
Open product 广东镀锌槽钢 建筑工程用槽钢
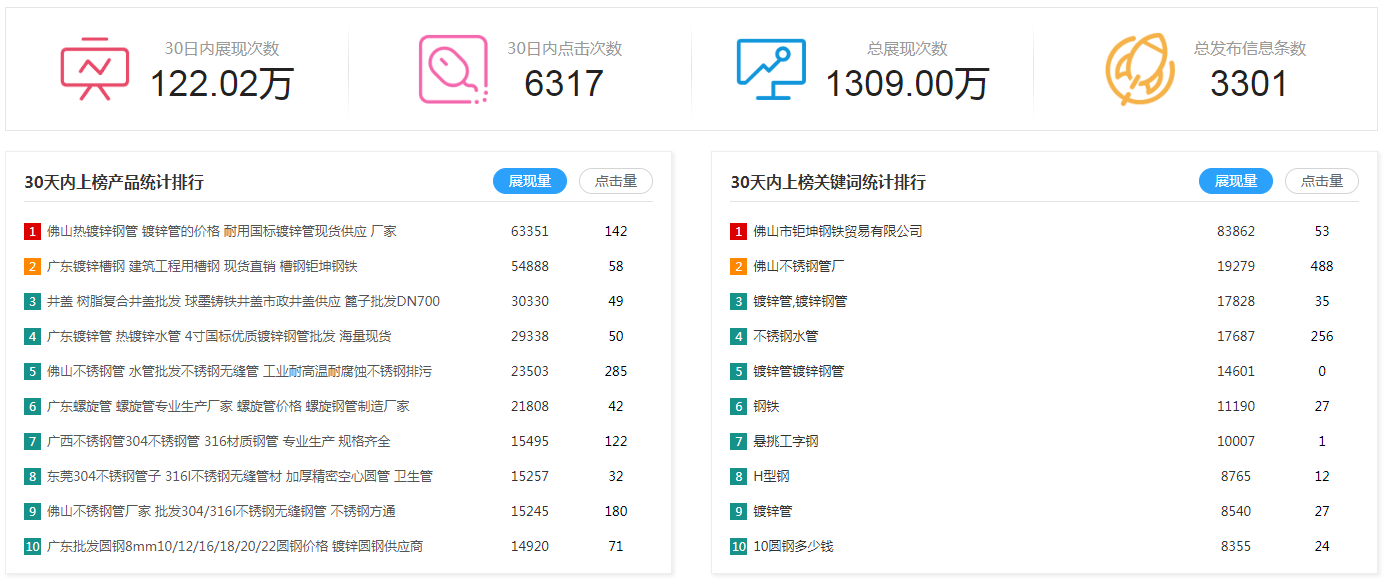(x=202, y=266)
